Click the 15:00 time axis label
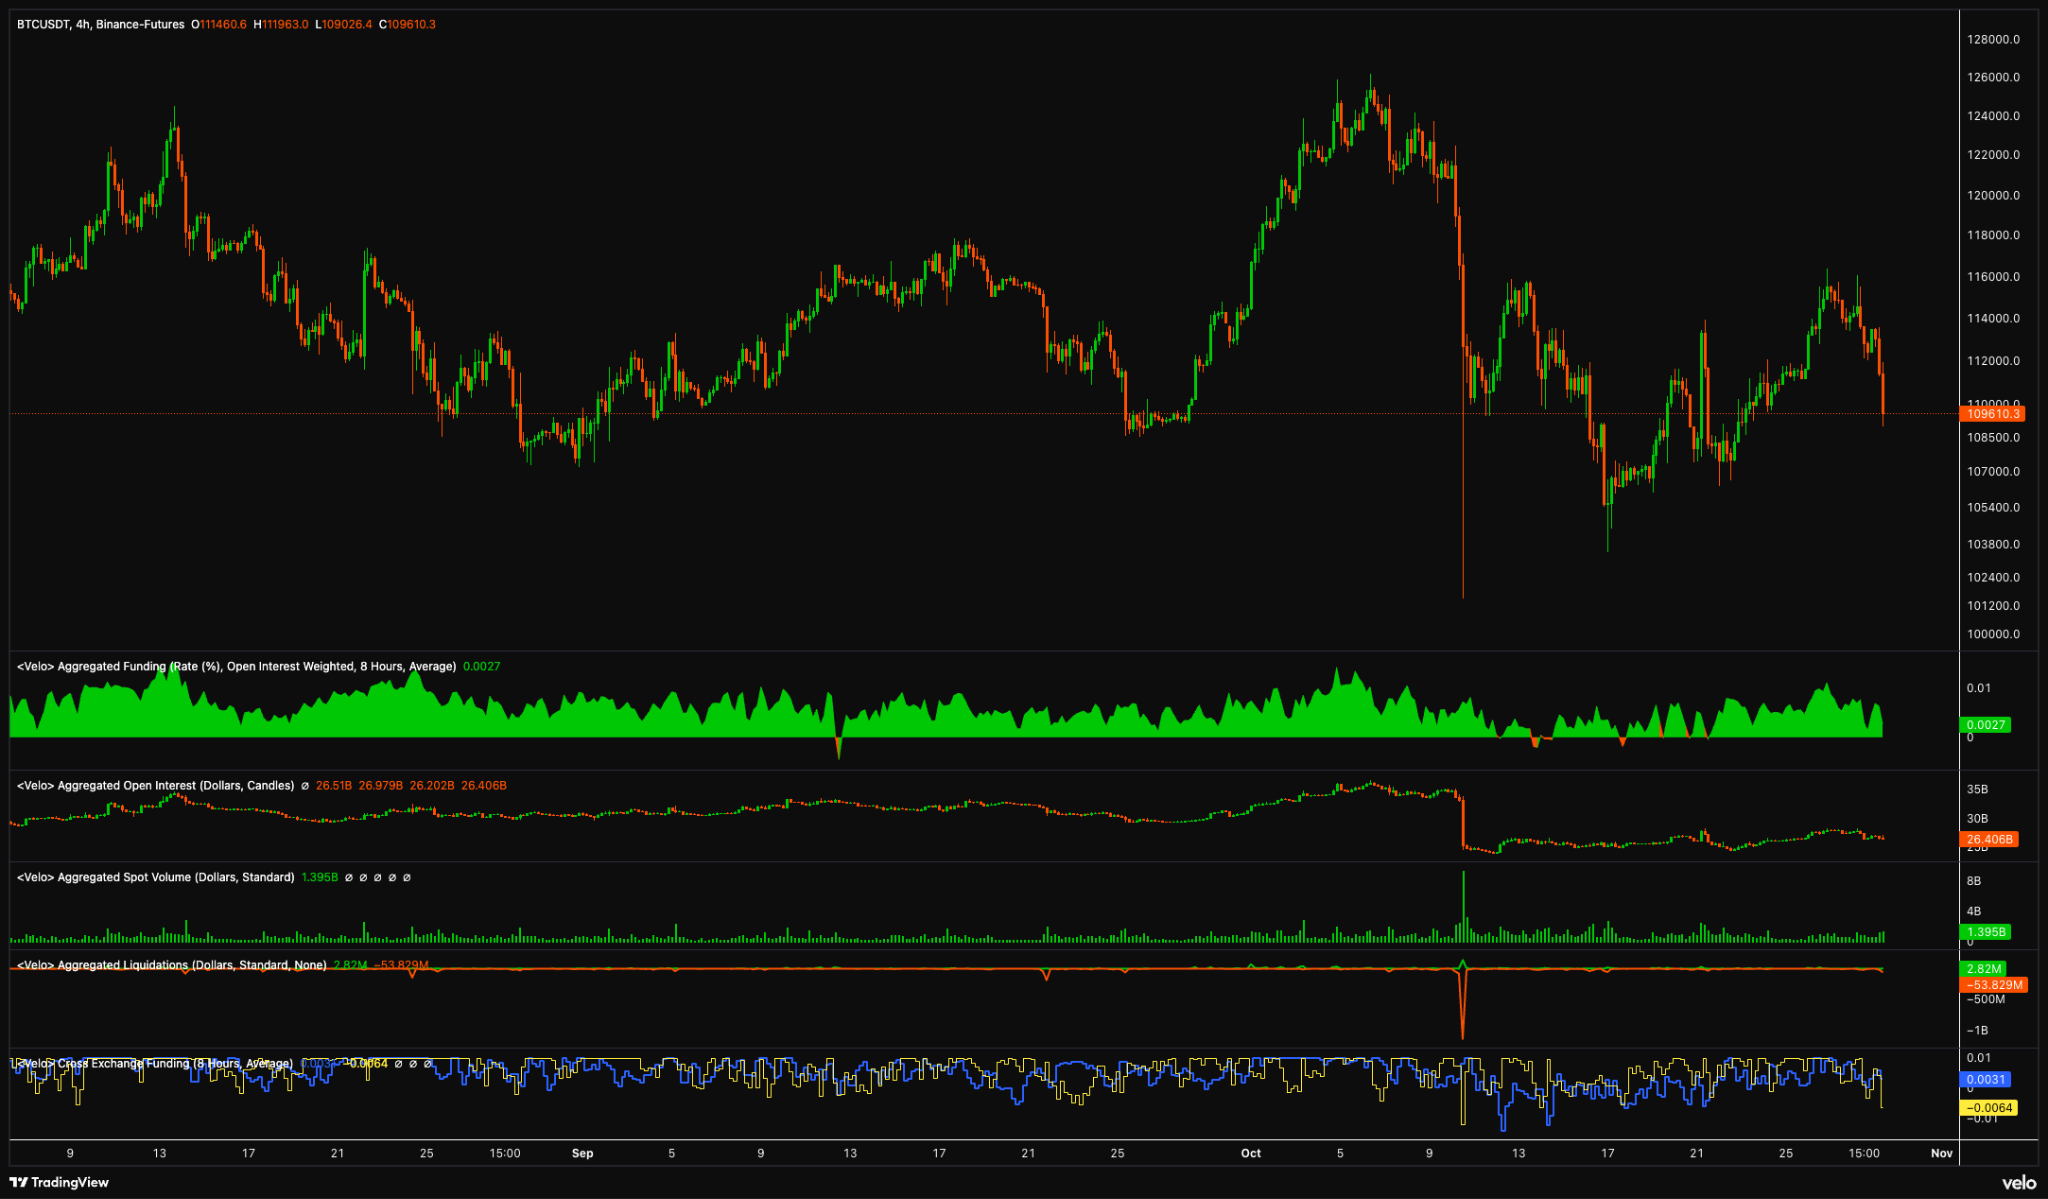 (505, 1153)
